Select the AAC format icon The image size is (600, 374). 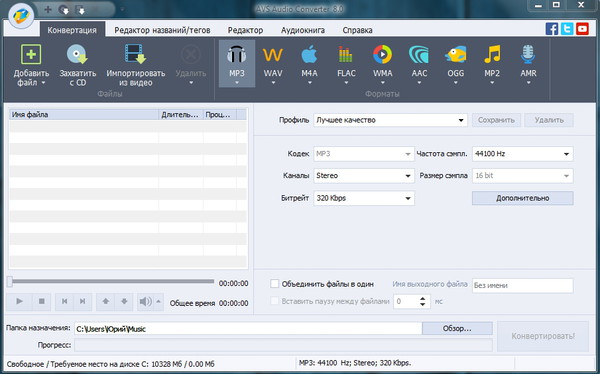pos(419,54)
